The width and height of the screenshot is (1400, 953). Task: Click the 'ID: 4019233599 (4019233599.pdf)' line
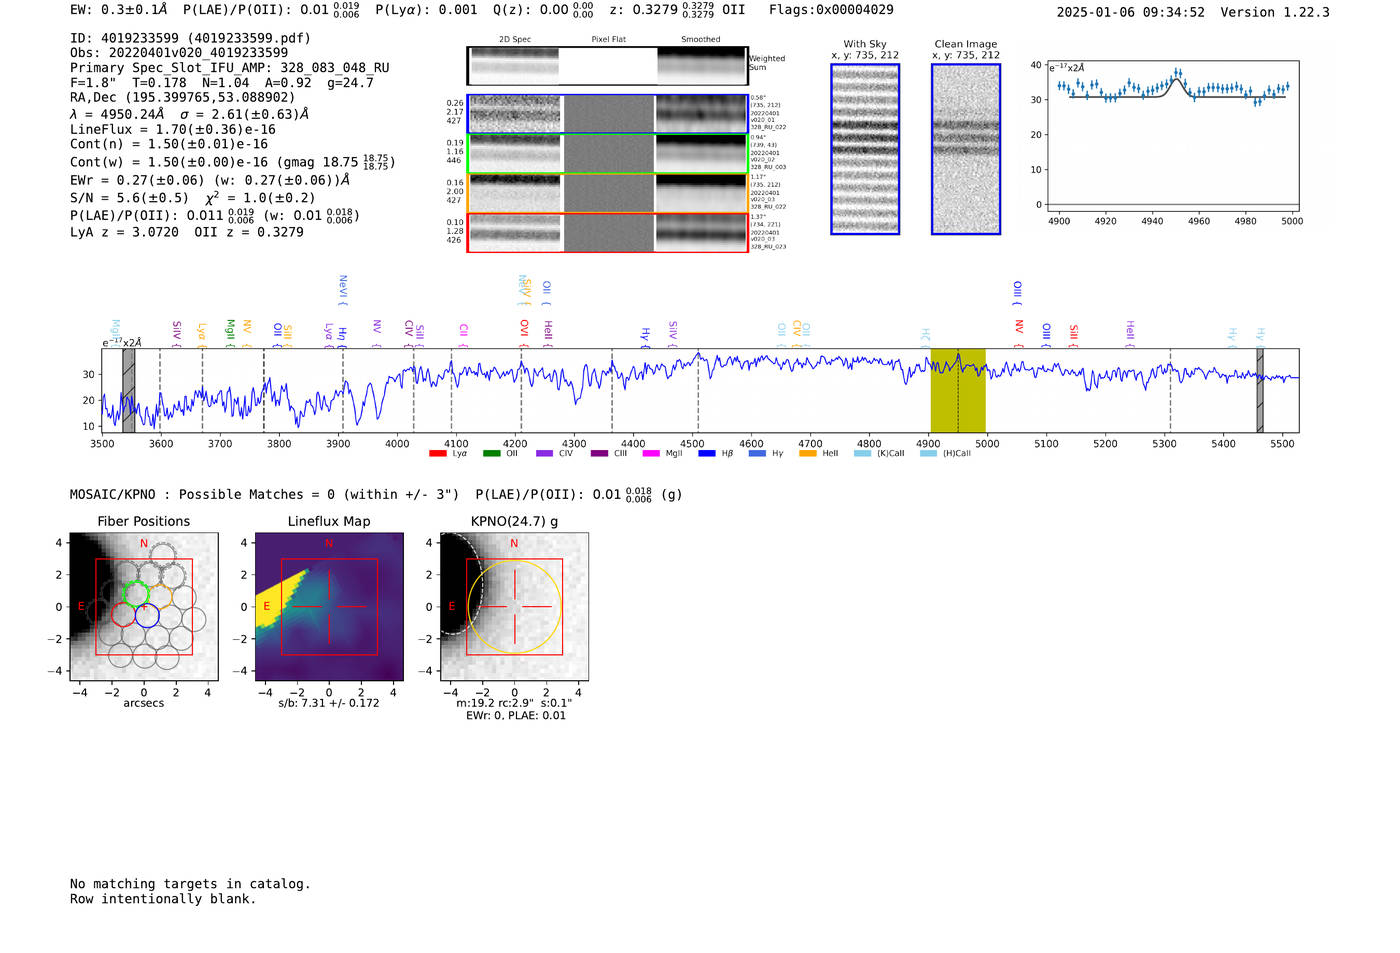point(190,38)
